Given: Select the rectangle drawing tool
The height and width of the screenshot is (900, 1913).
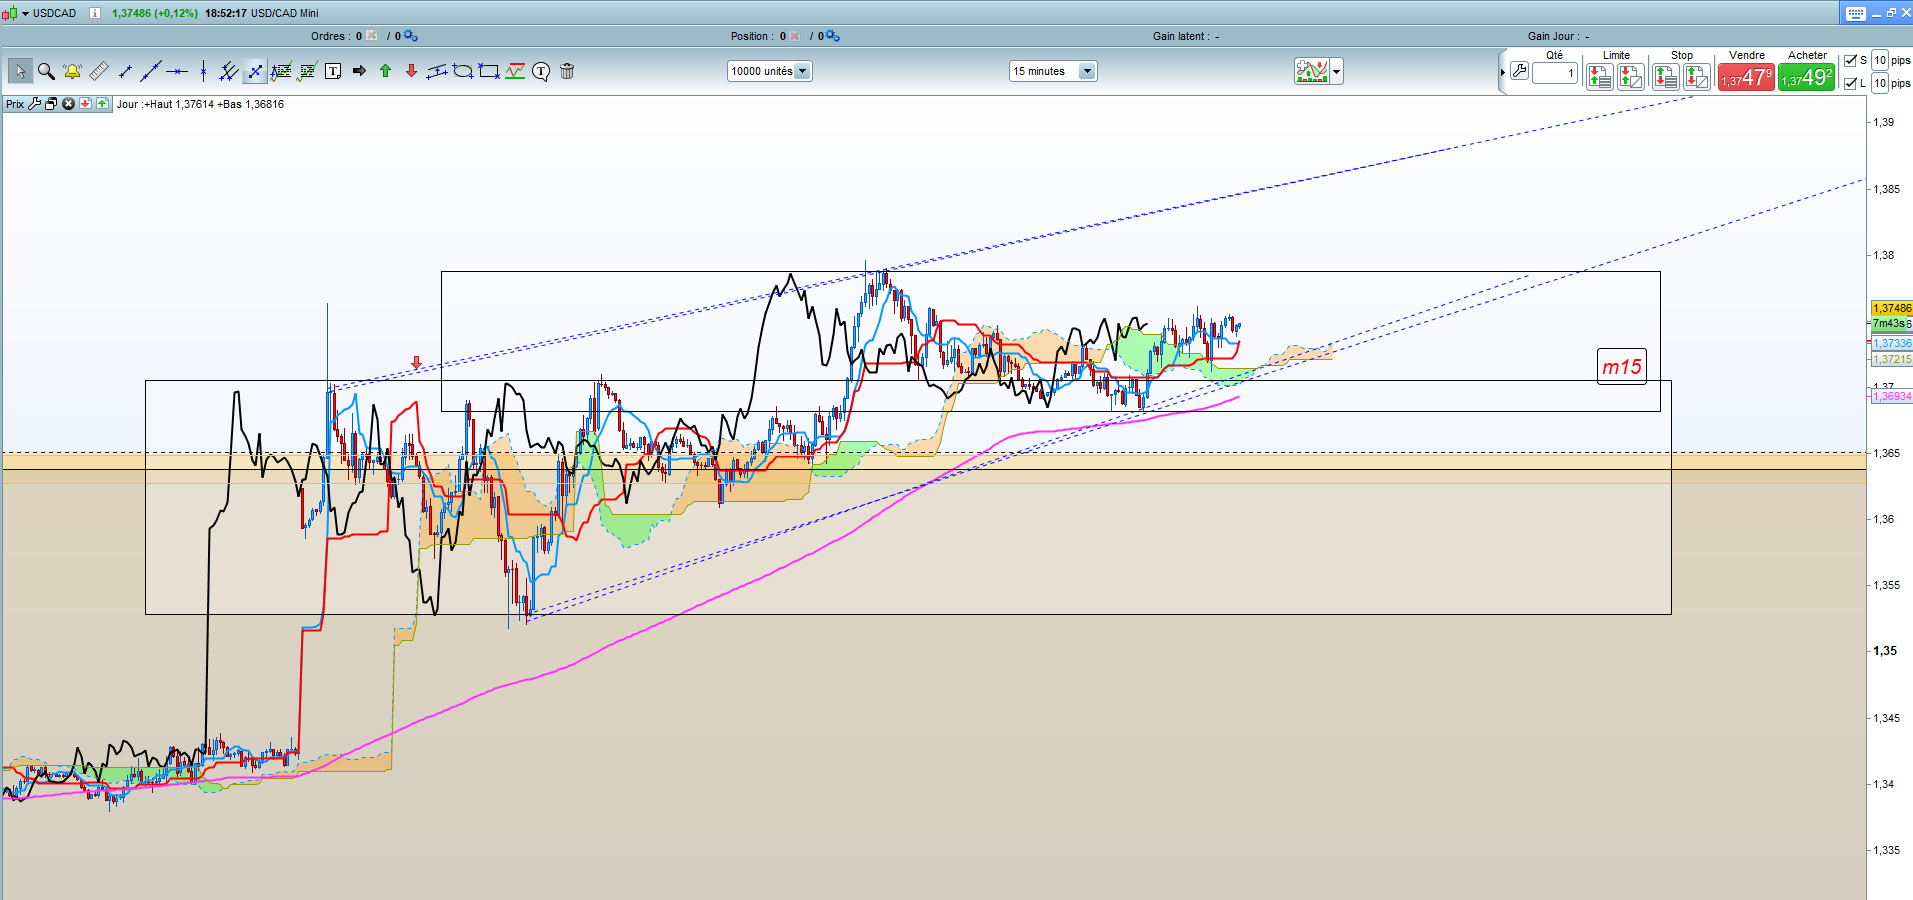Looking at the screenshot, I should 489,71.
